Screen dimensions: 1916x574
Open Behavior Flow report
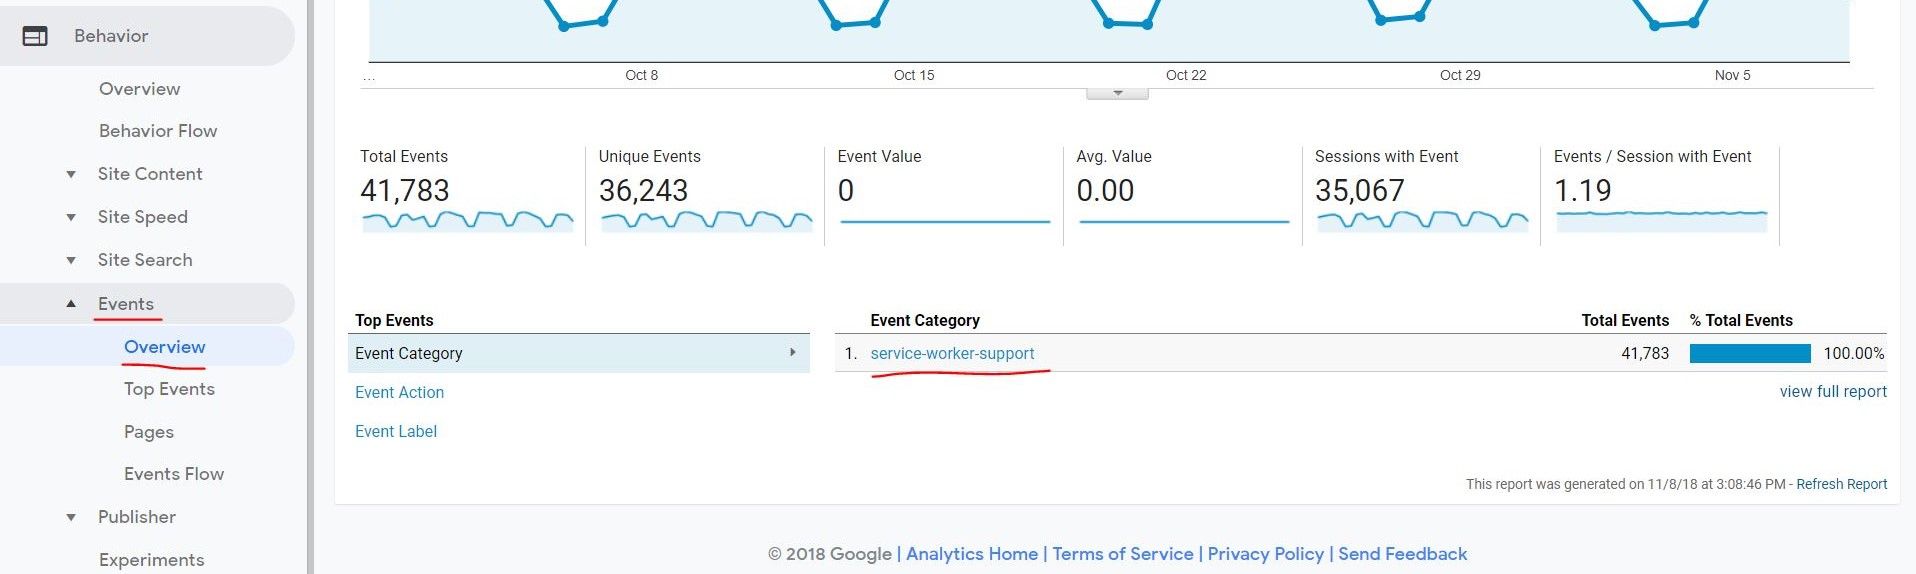(x=158, y=131)
